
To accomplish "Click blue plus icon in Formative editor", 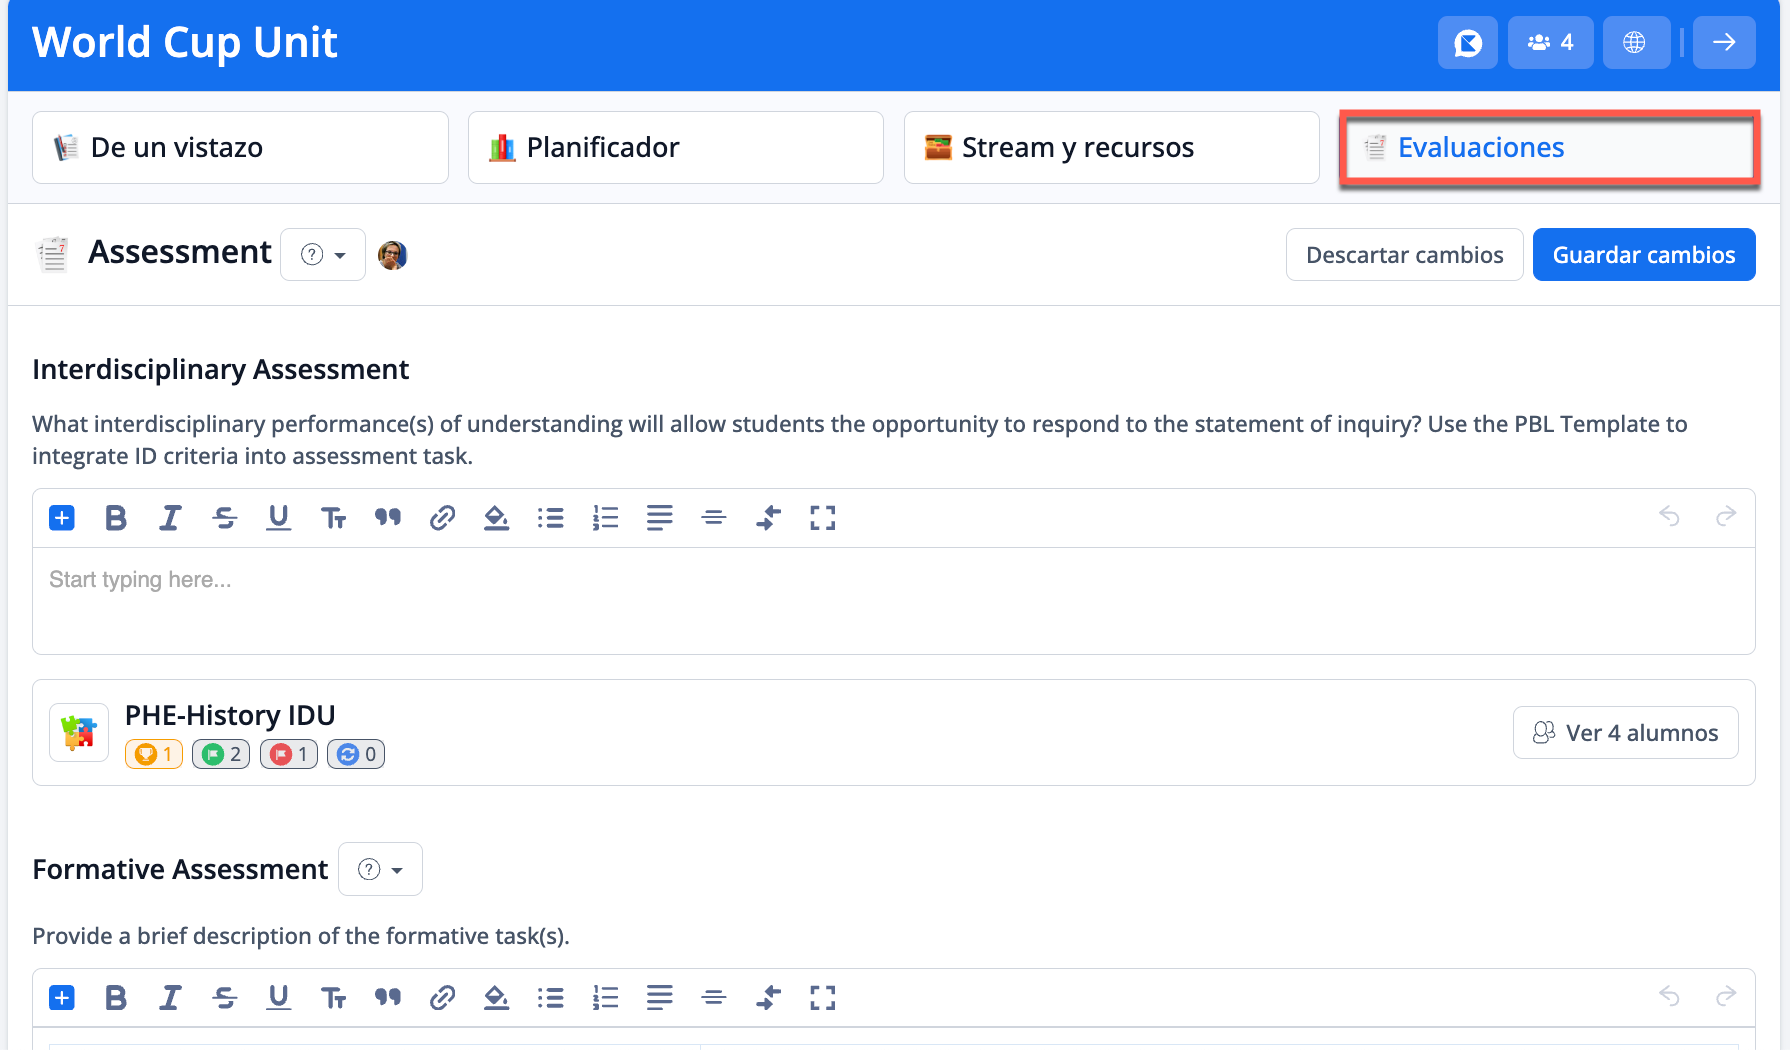I will (x=62, y=998).
